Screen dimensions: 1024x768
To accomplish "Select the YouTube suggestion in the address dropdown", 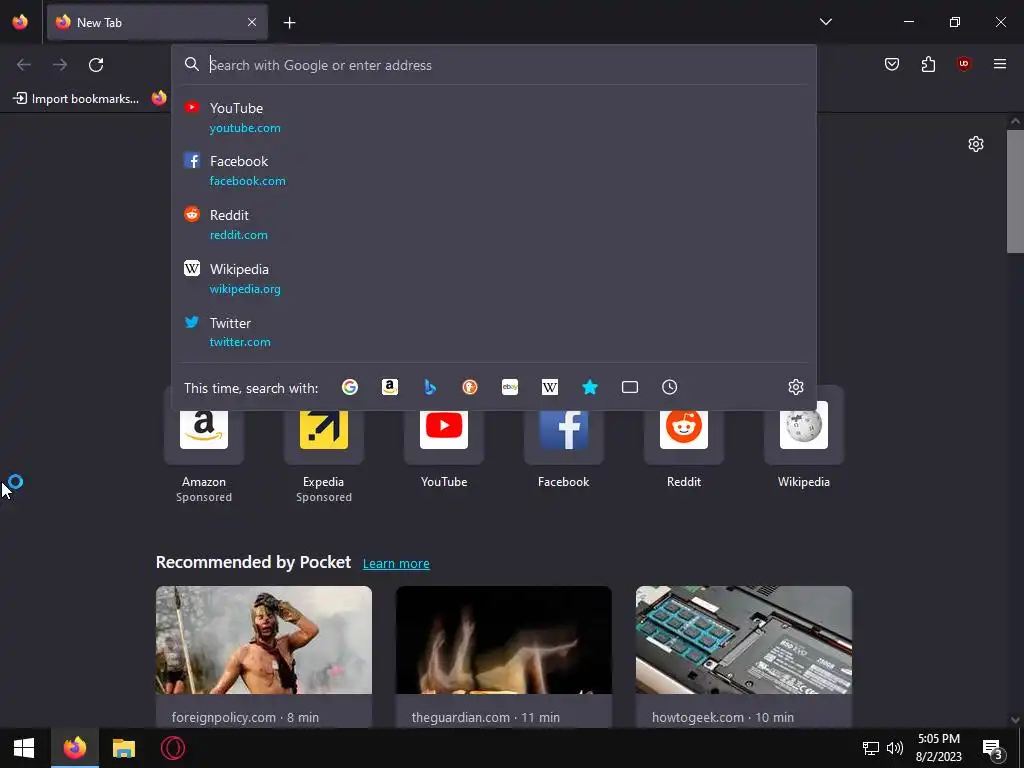I will [x=494, y=118].
